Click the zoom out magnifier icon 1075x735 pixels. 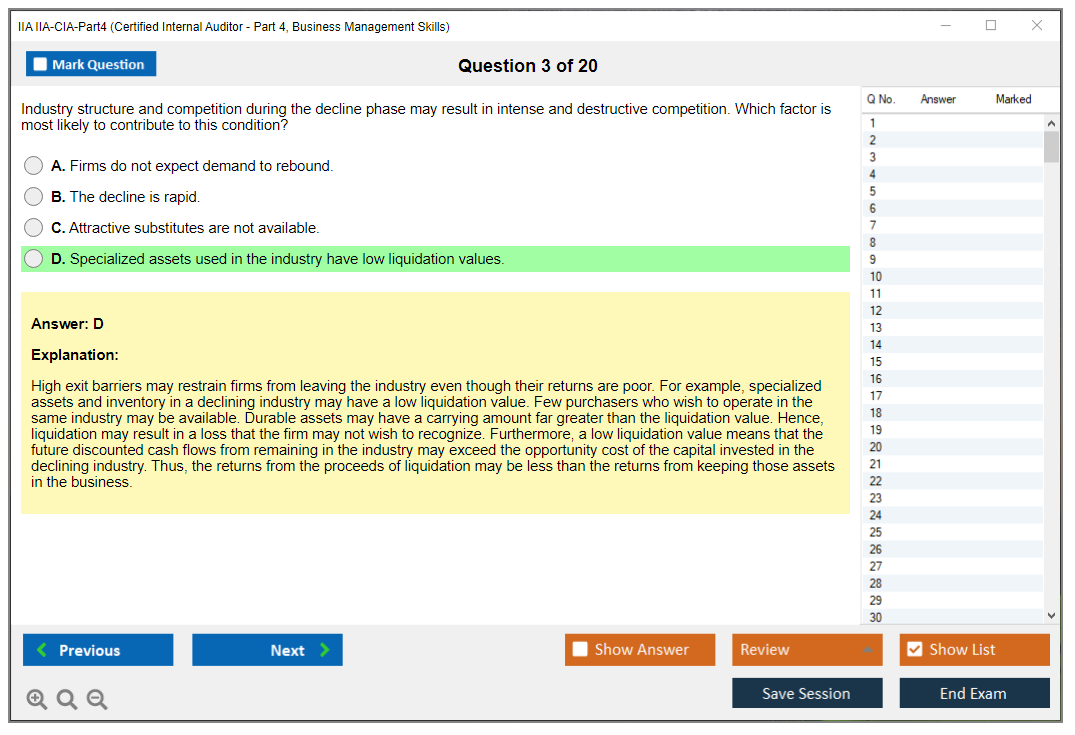click(97, 699)
